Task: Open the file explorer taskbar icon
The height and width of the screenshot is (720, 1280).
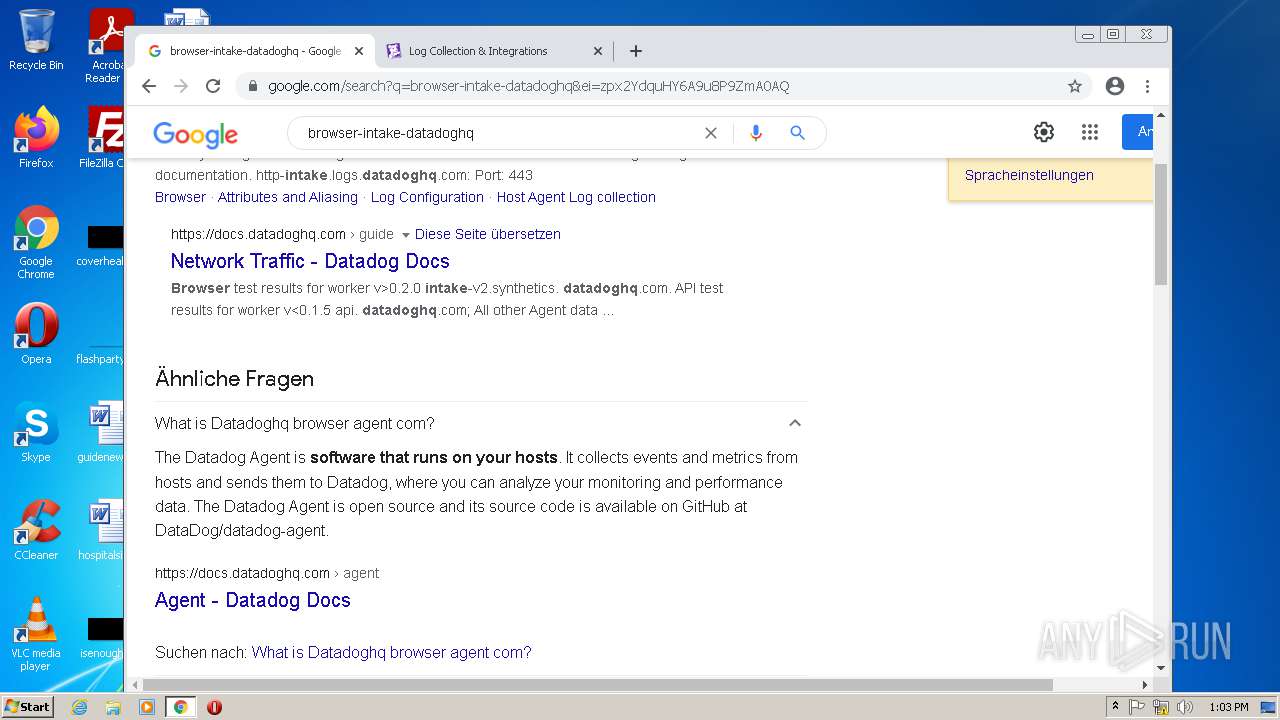Action: (x=113, y=707)
